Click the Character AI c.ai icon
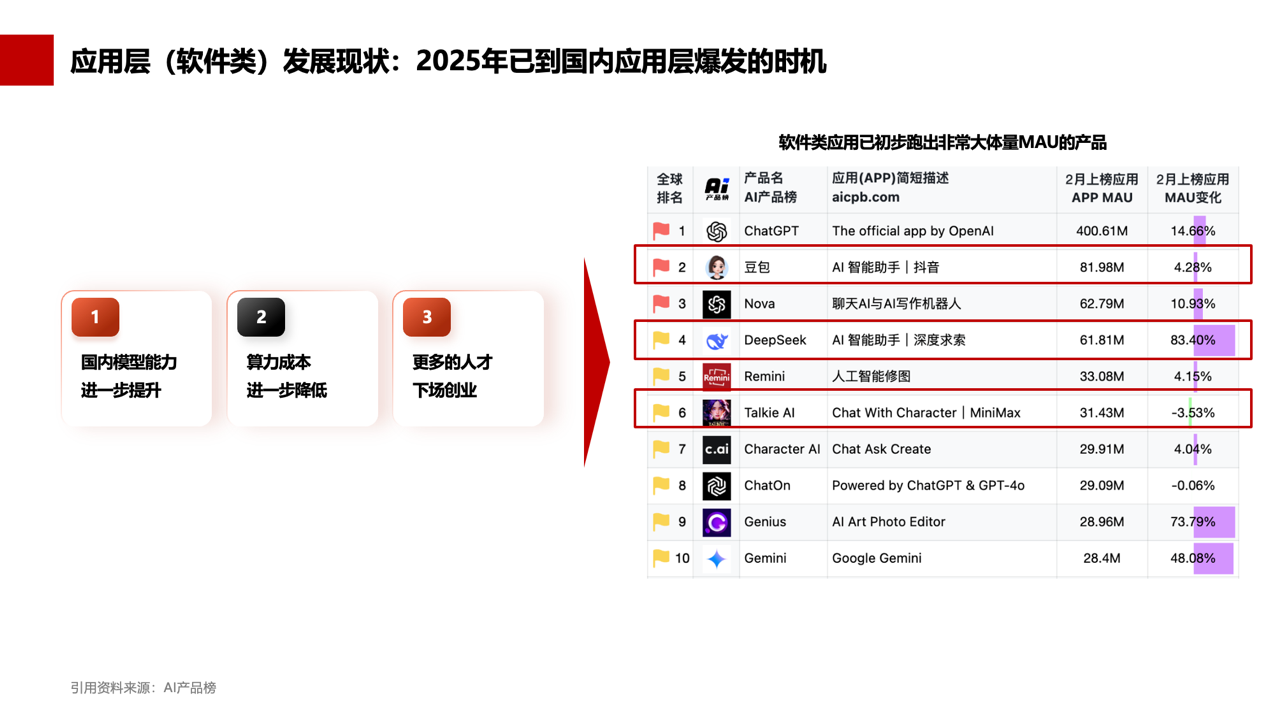1270x714 pixels. [716, 450]
